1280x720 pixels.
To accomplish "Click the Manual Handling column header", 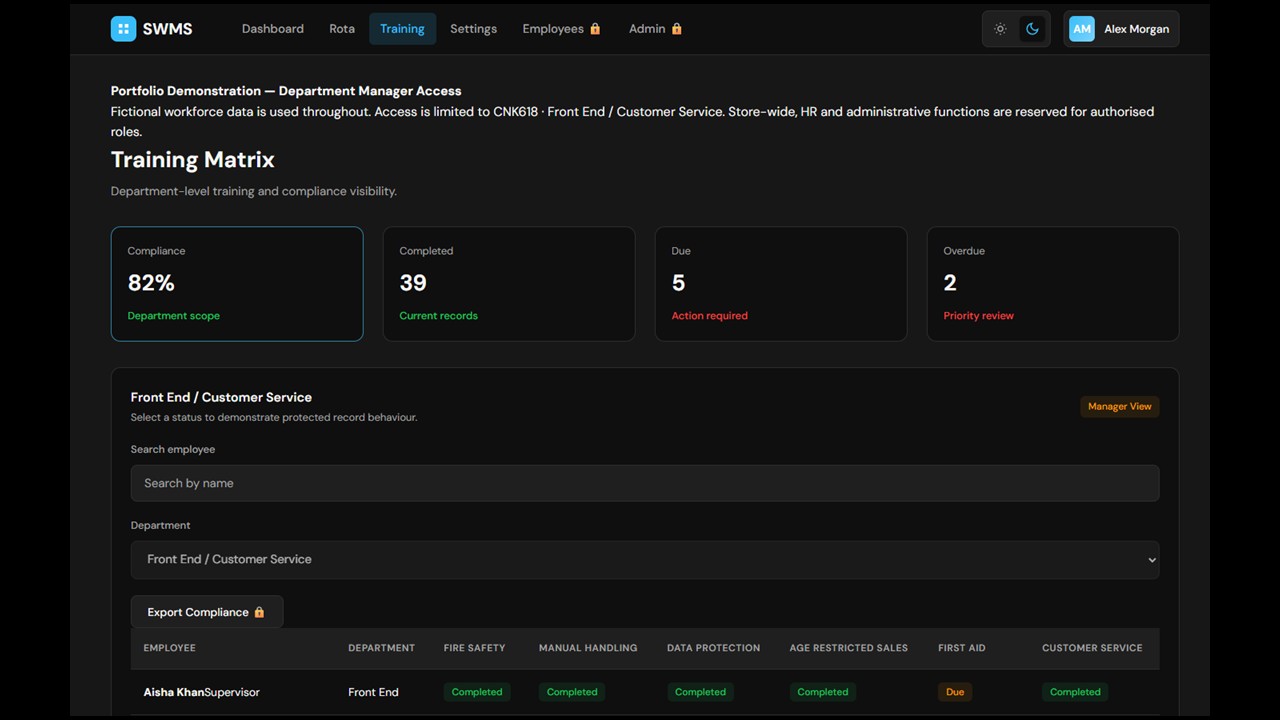I will coord(588,648).
